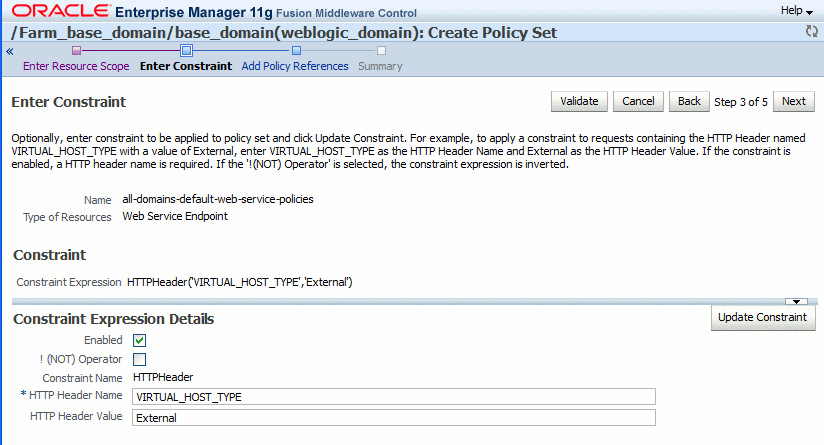Click the Back button

(689, 101)
